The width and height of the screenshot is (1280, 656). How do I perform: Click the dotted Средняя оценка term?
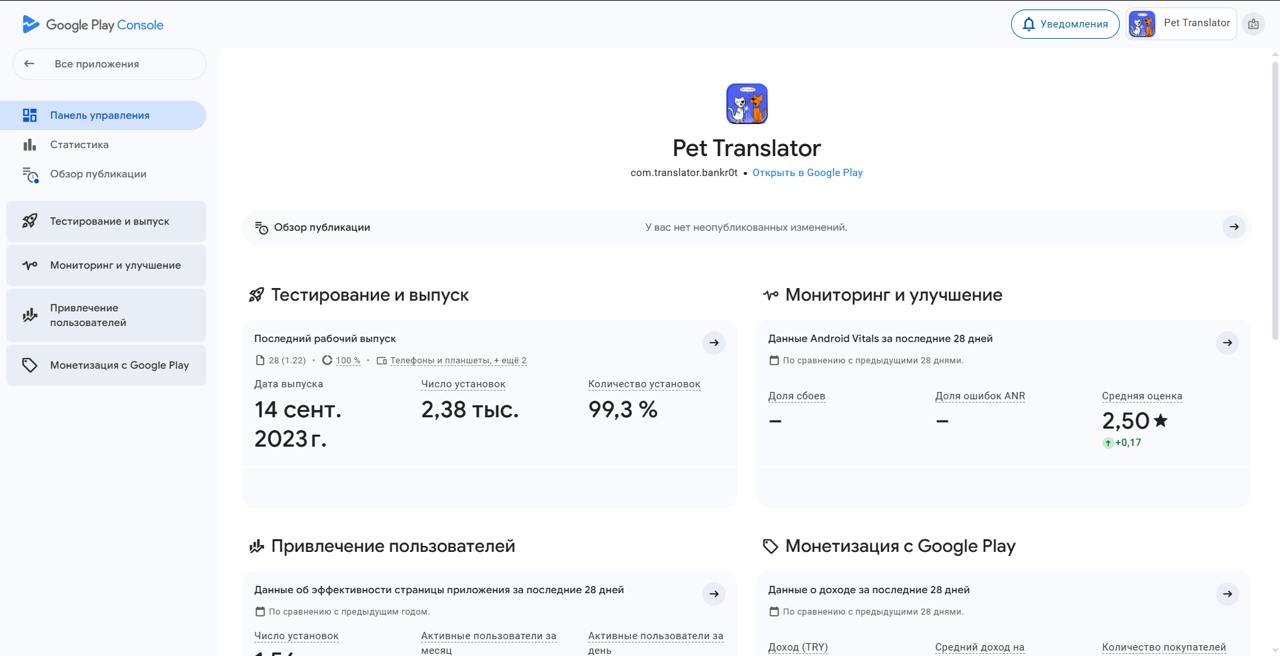[1141, 395]
